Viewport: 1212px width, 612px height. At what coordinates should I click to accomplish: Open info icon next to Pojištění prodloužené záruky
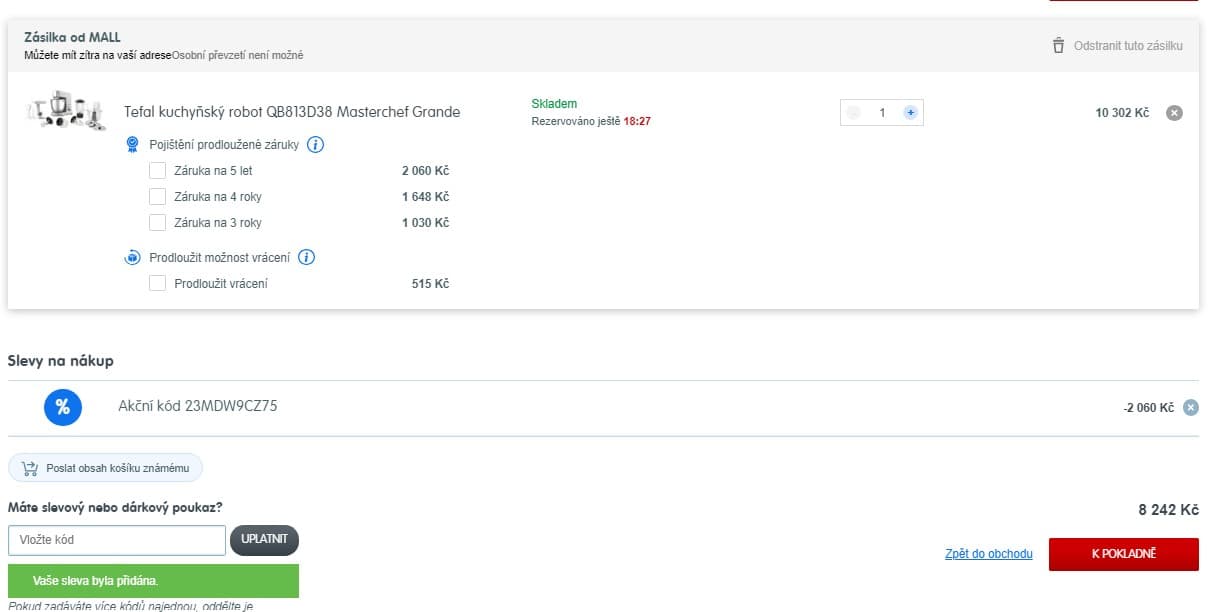(x=315, y=145)
